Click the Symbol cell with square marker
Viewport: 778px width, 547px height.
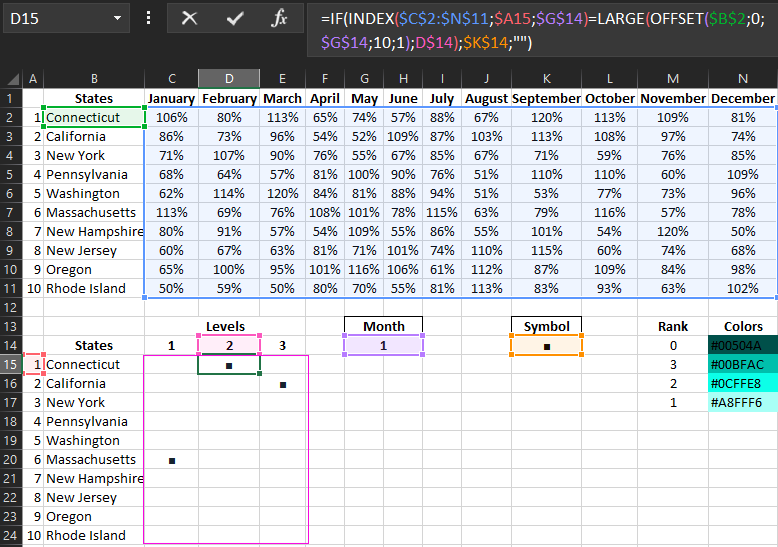[546, 345]
